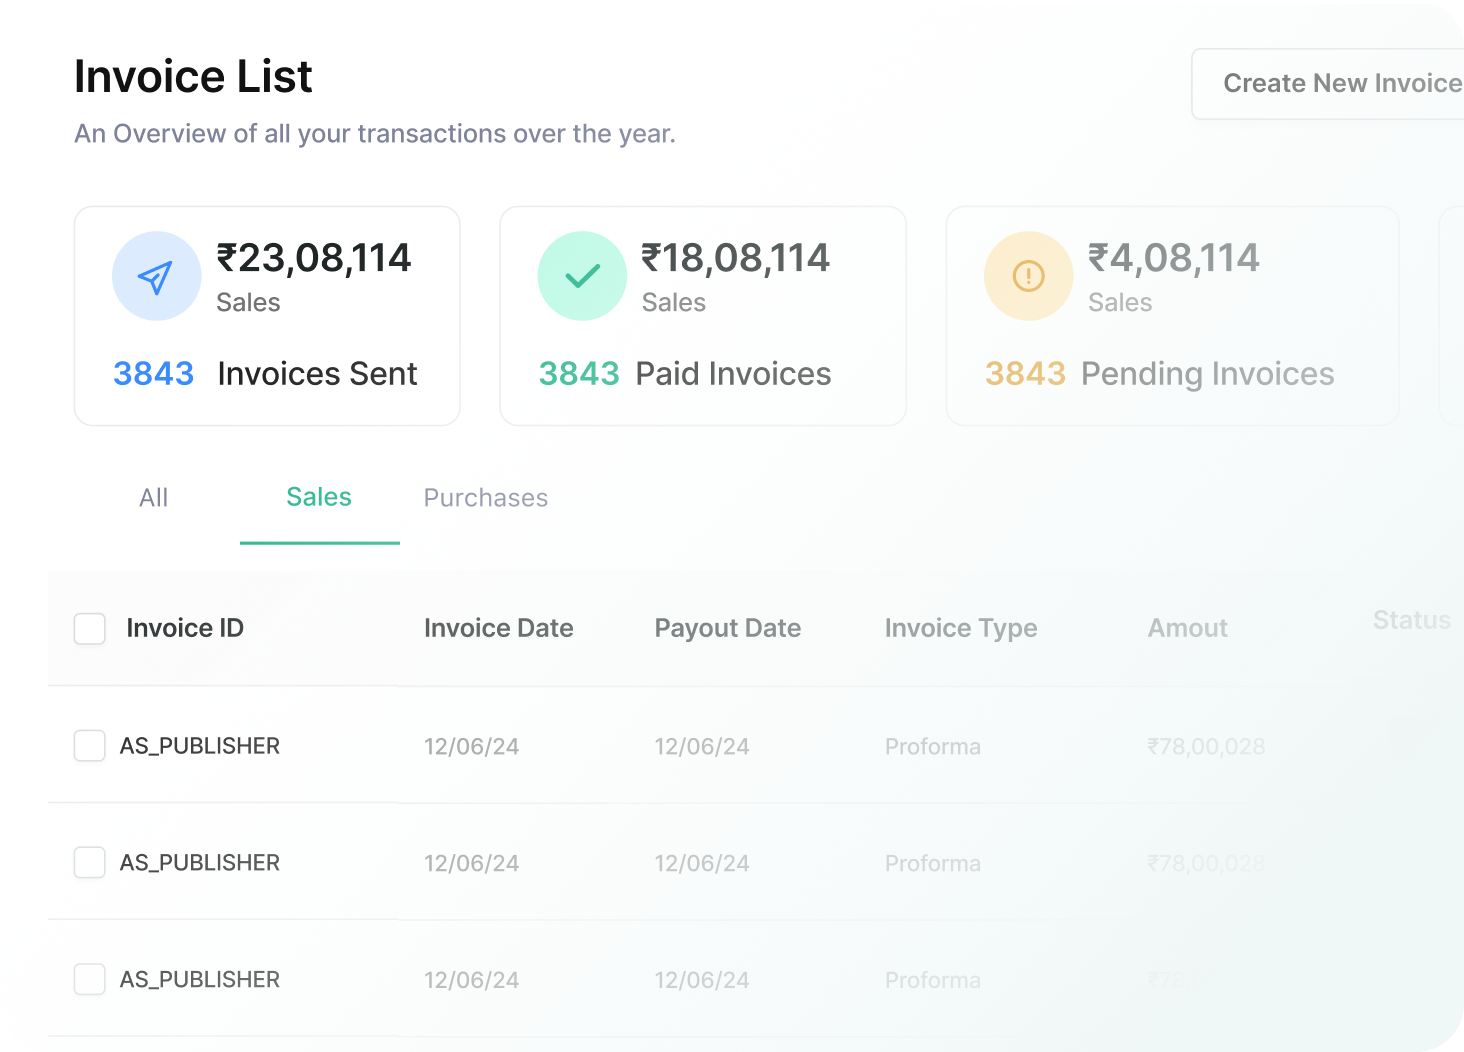Click the yellow exclamation pending icon
The height and width of the screenshot is (1052, 1464).
1028,277
